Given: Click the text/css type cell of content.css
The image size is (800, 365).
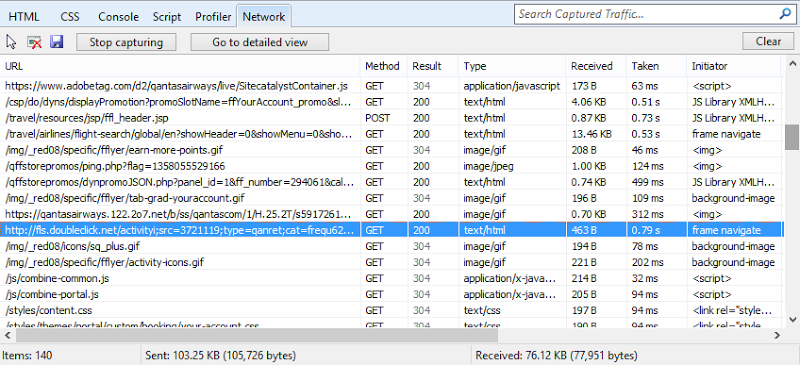Looking at the screenshot, I should (482, 310).
